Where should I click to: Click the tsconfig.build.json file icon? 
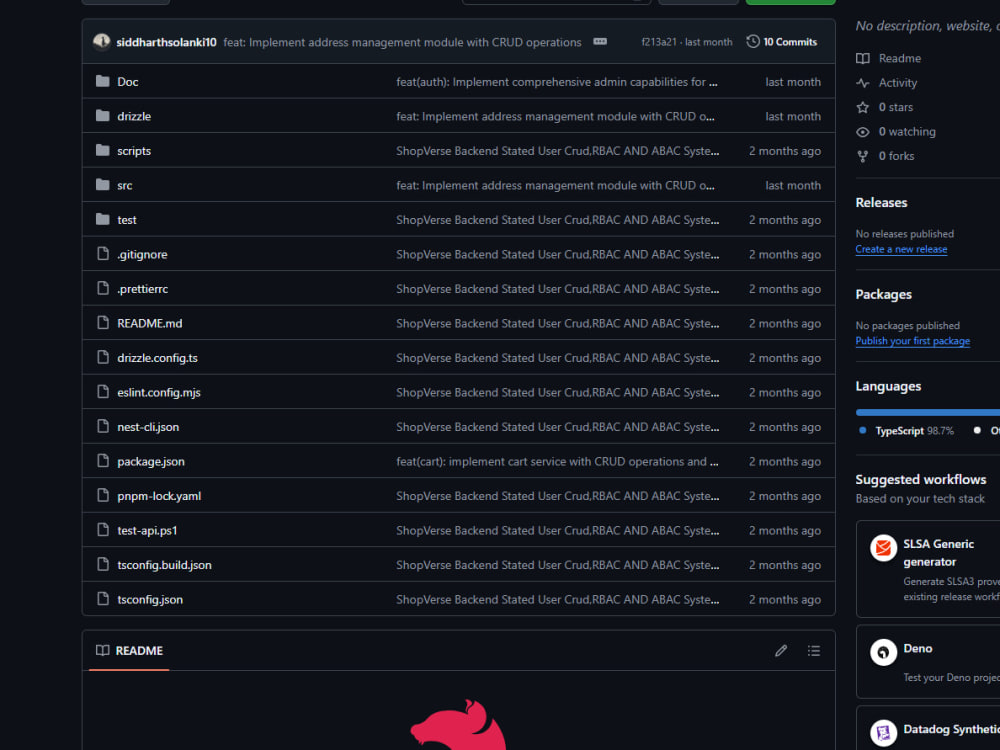click(103, 564)
